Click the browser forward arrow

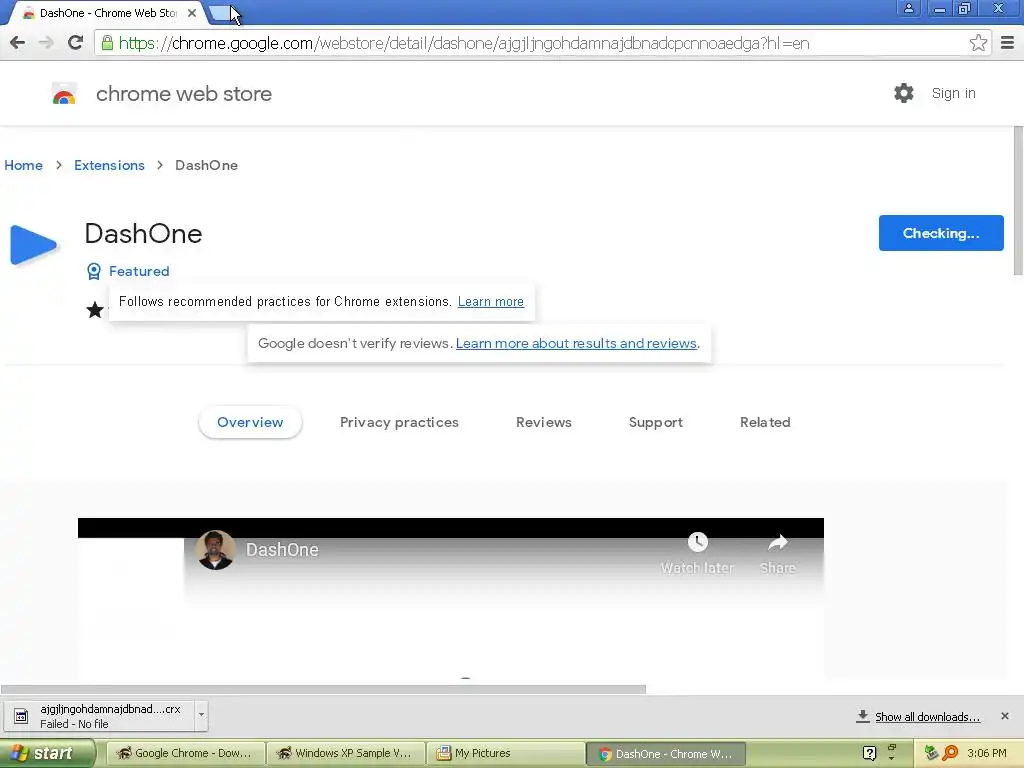click(46, 43)
